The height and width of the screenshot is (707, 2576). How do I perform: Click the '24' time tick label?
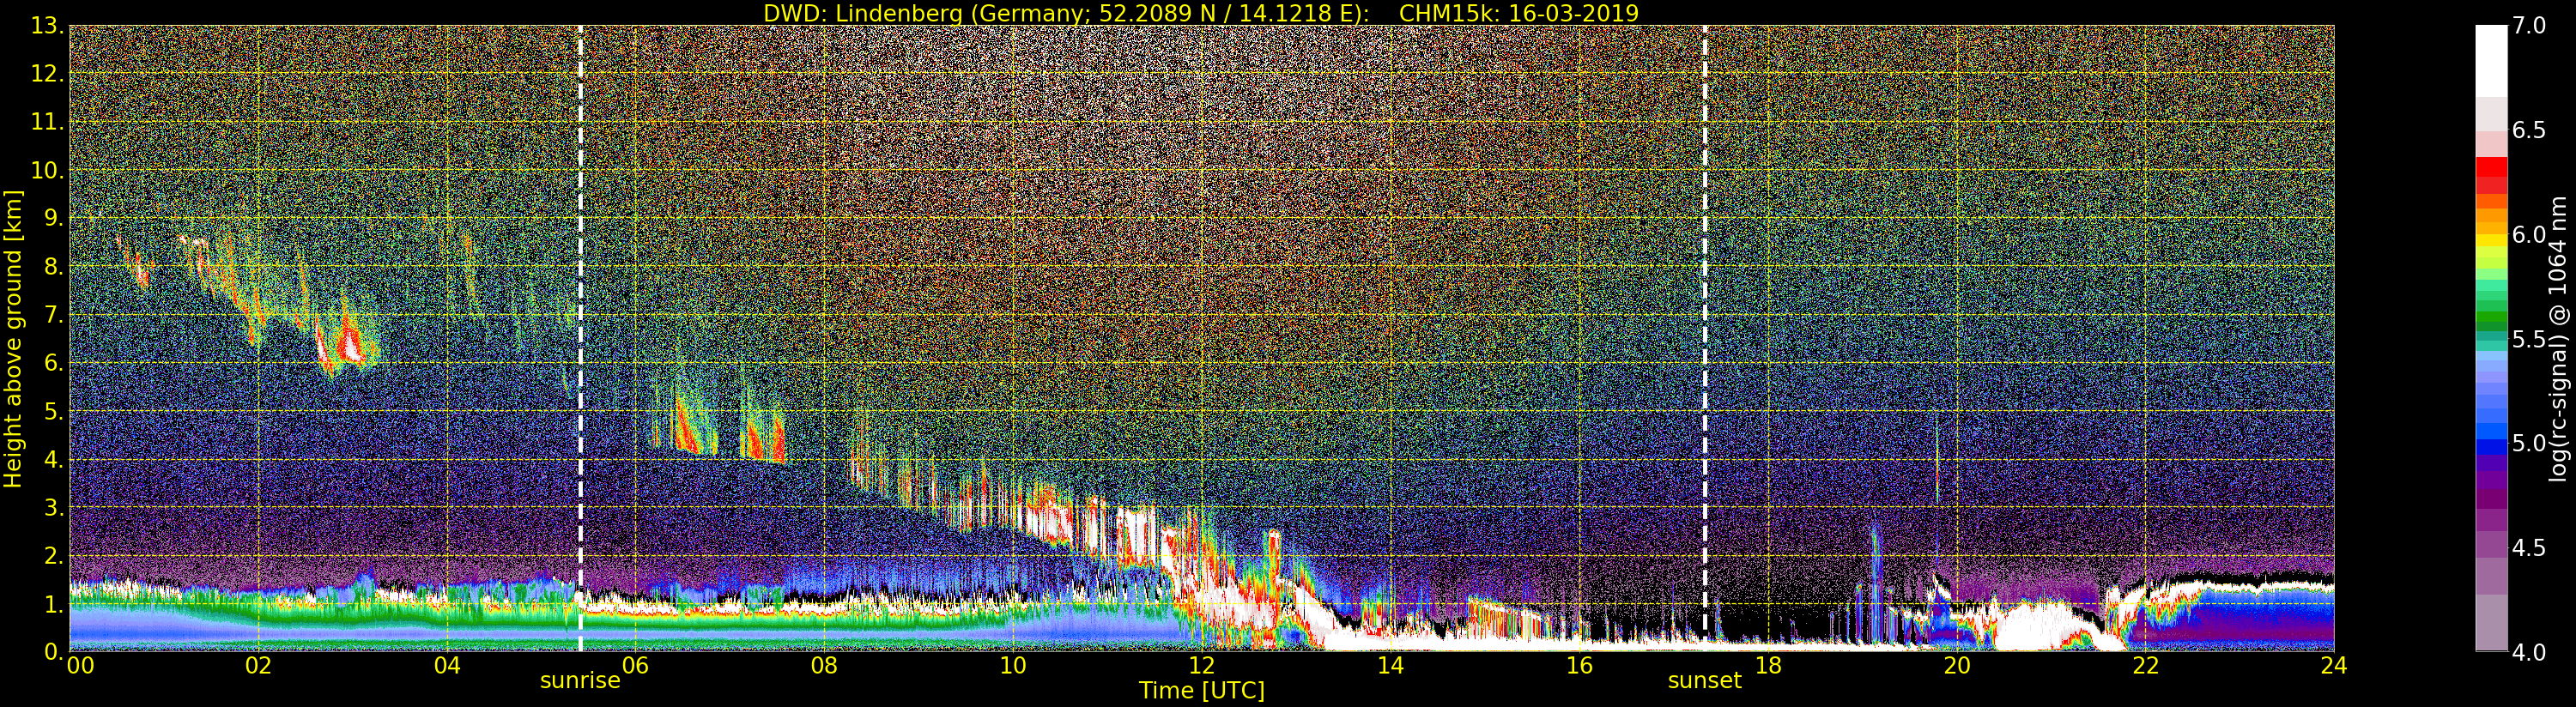coord(2334,666)
